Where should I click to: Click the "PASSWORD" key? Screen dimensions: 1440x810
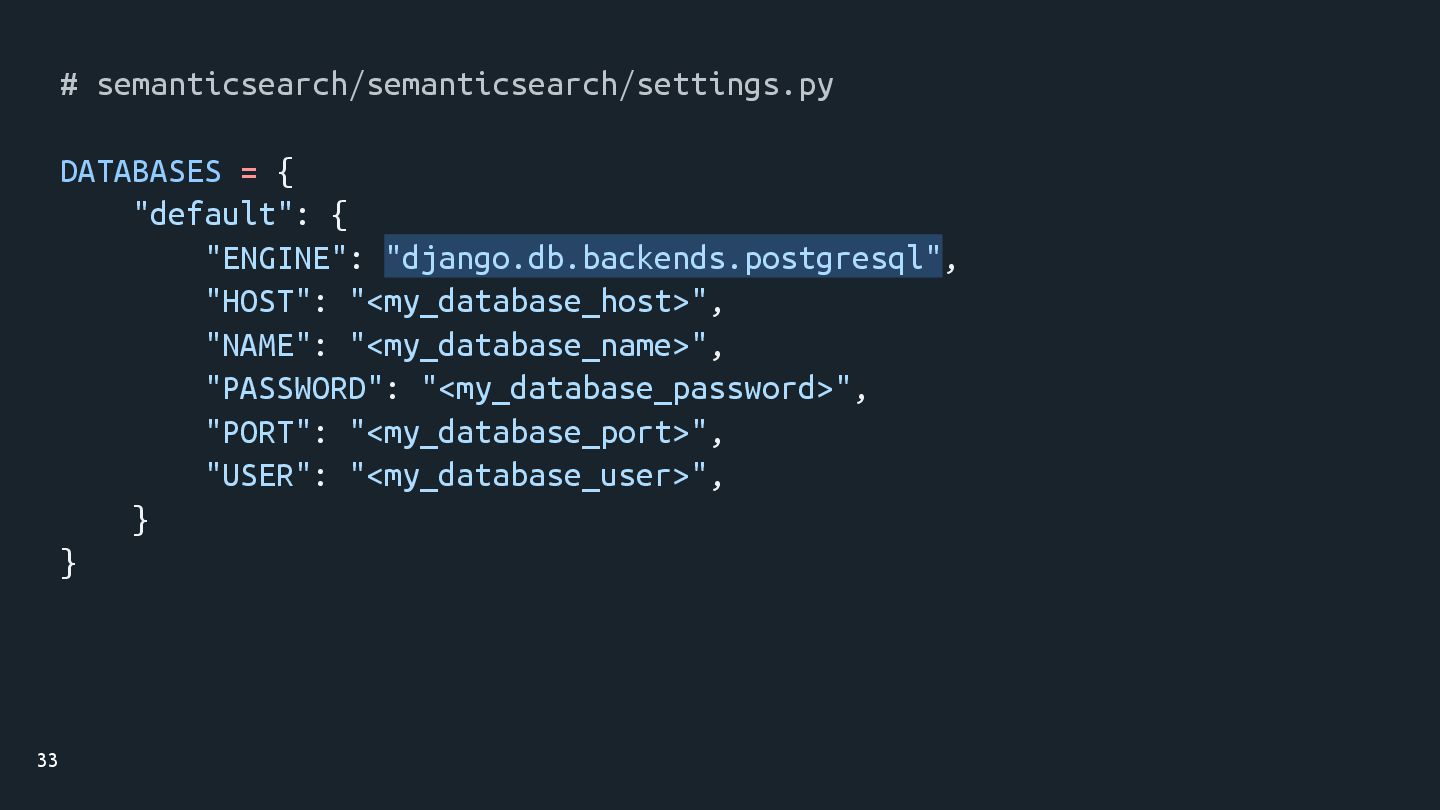click(294, 389)
